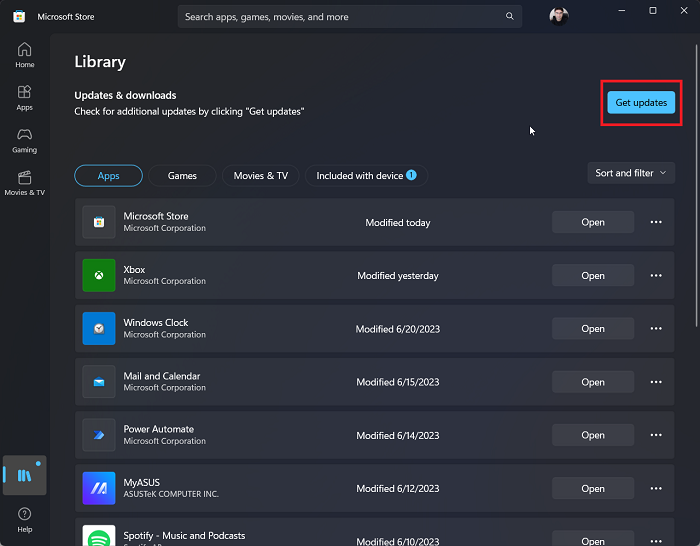
Task: Open more options for Microsoft Store
Action: click(656, 222)
